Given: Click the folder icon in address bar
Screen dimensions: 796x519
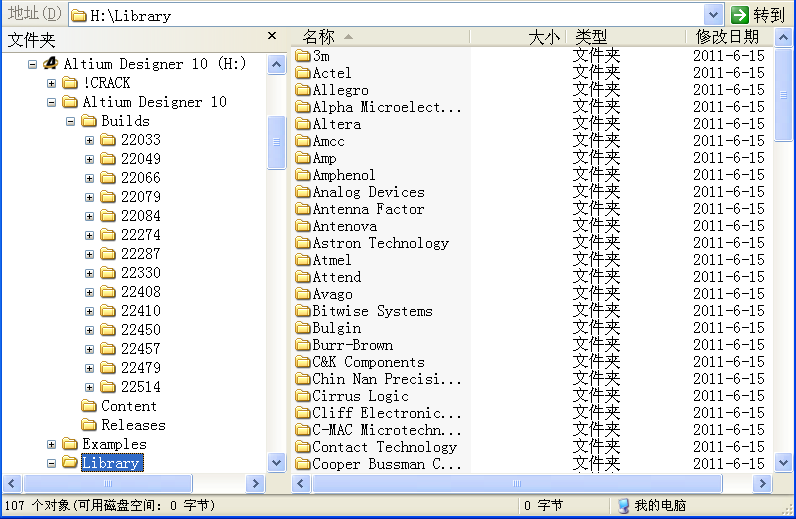Looking at the screenshot, I should pyautogui.click(x=79, y=16).
